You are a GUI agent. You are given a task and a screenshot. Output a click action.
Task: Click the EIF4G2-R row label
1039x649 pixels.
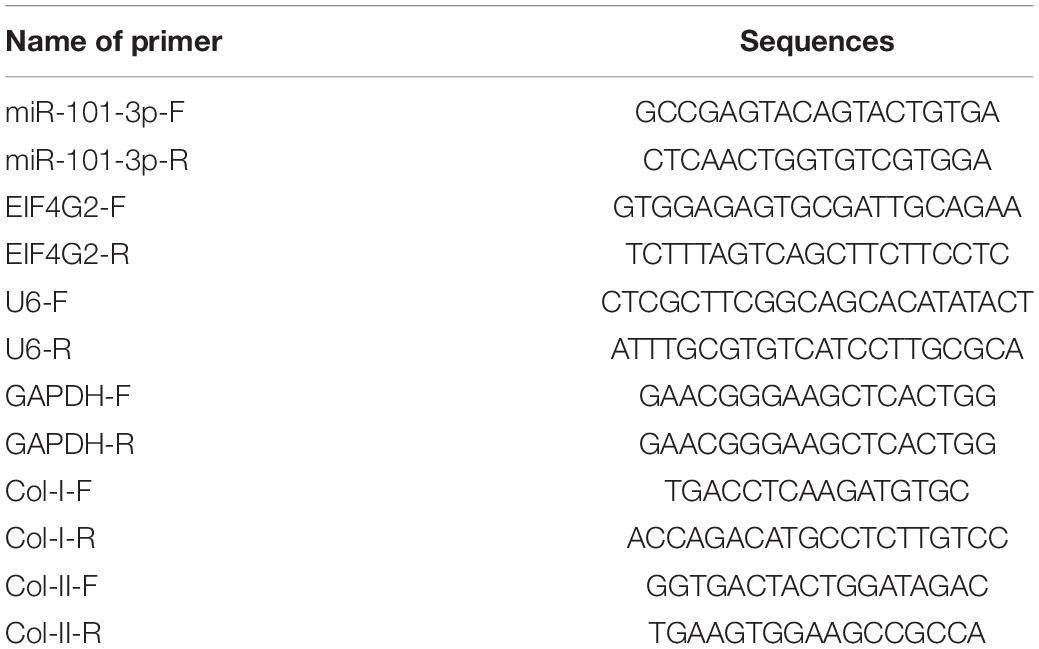coord(67,254)
